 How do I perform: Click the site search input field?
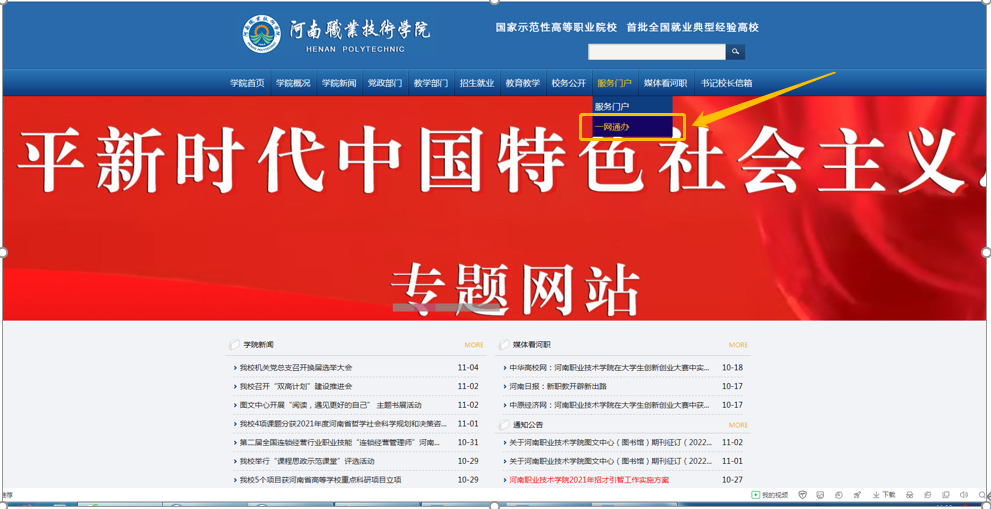click(x=656, y=52)
